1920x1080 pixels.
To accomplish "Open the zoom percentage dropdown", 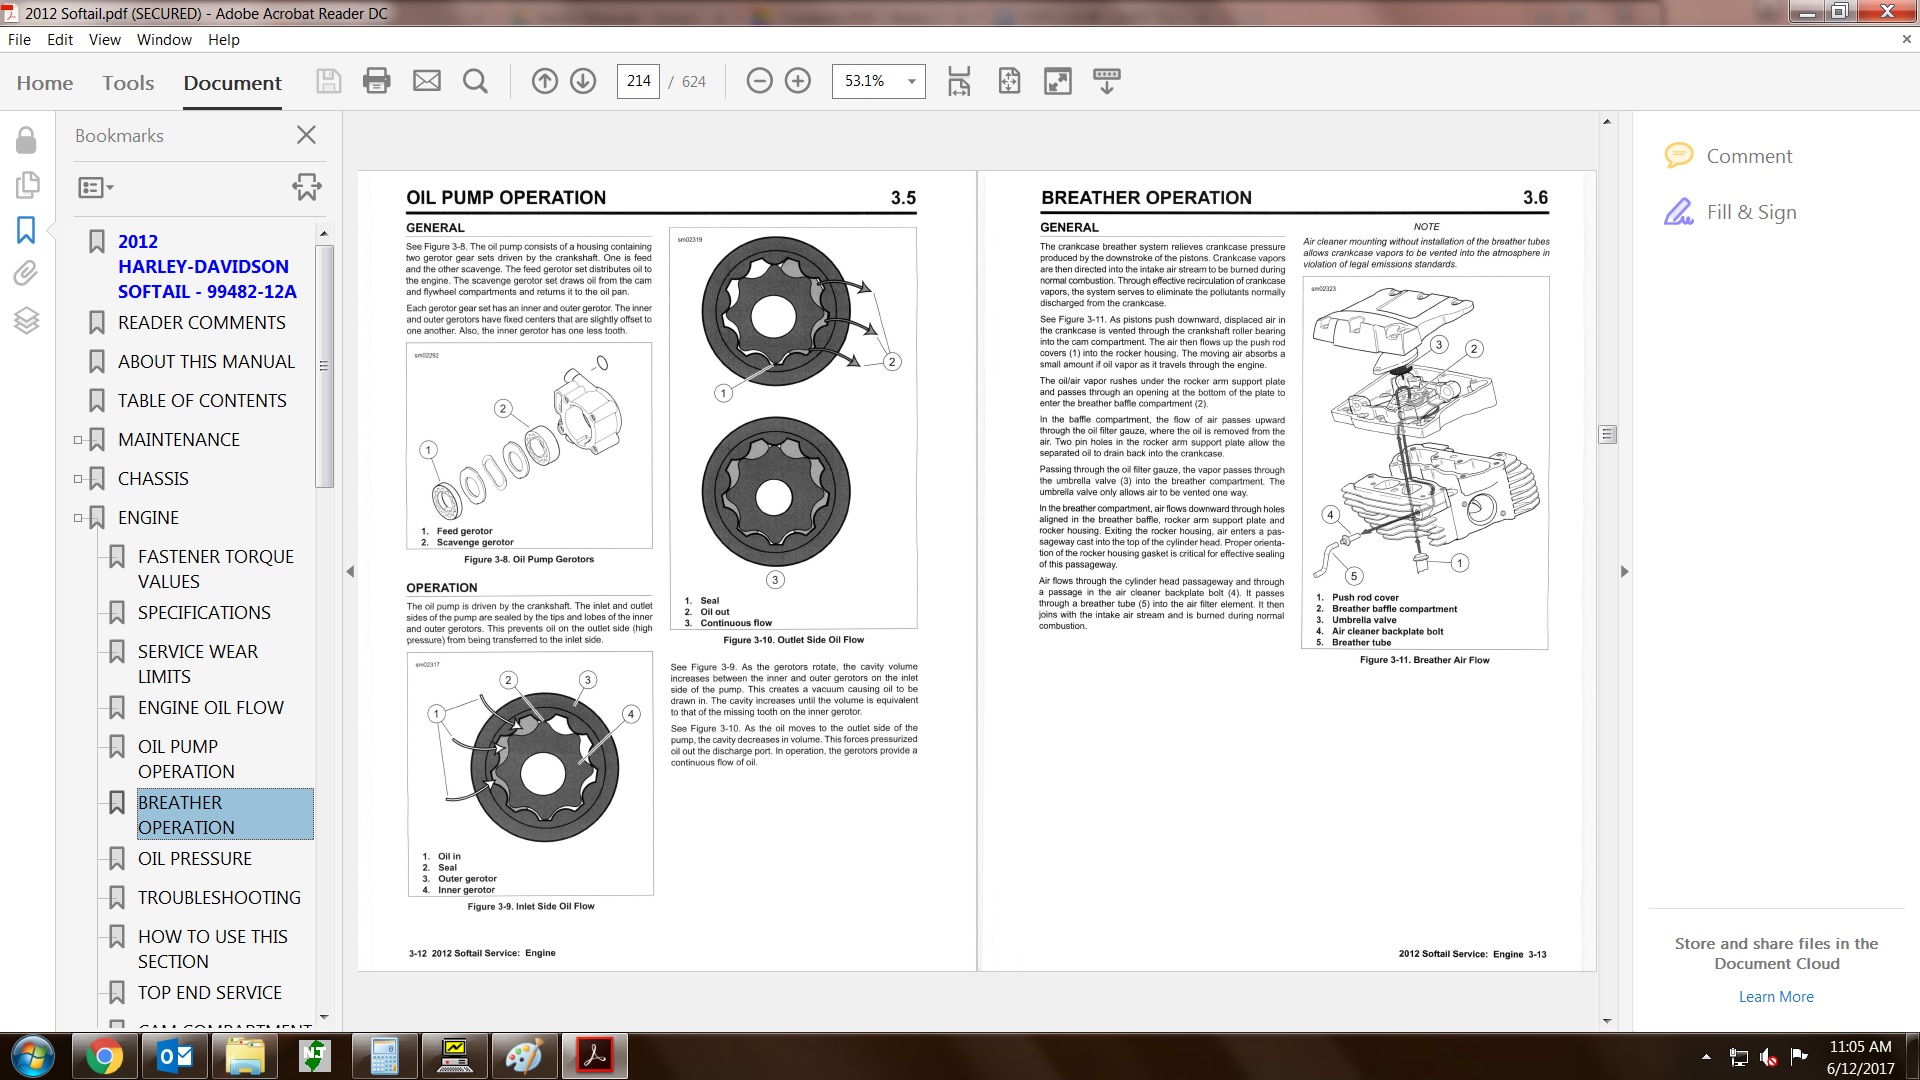I will click(911, 81).
